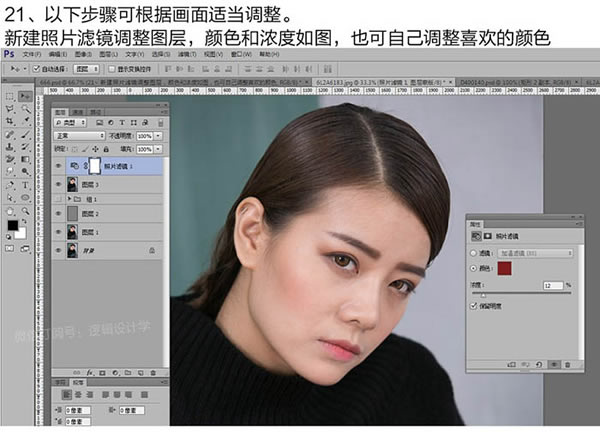Open auto-select target dropdown
The image size is (600, 432).
pos(87,69)
